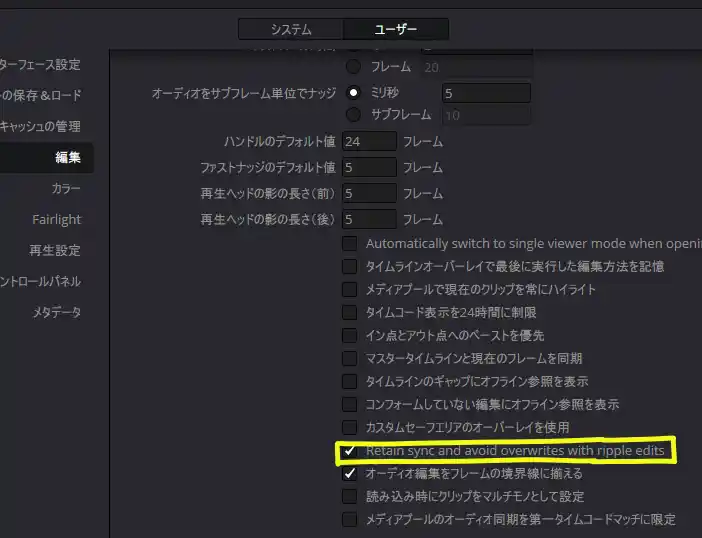Screen dimensions: 702x538
Task: Click the 再生ヘッドの影の長さ(前) field
Action: click(369, 193)
